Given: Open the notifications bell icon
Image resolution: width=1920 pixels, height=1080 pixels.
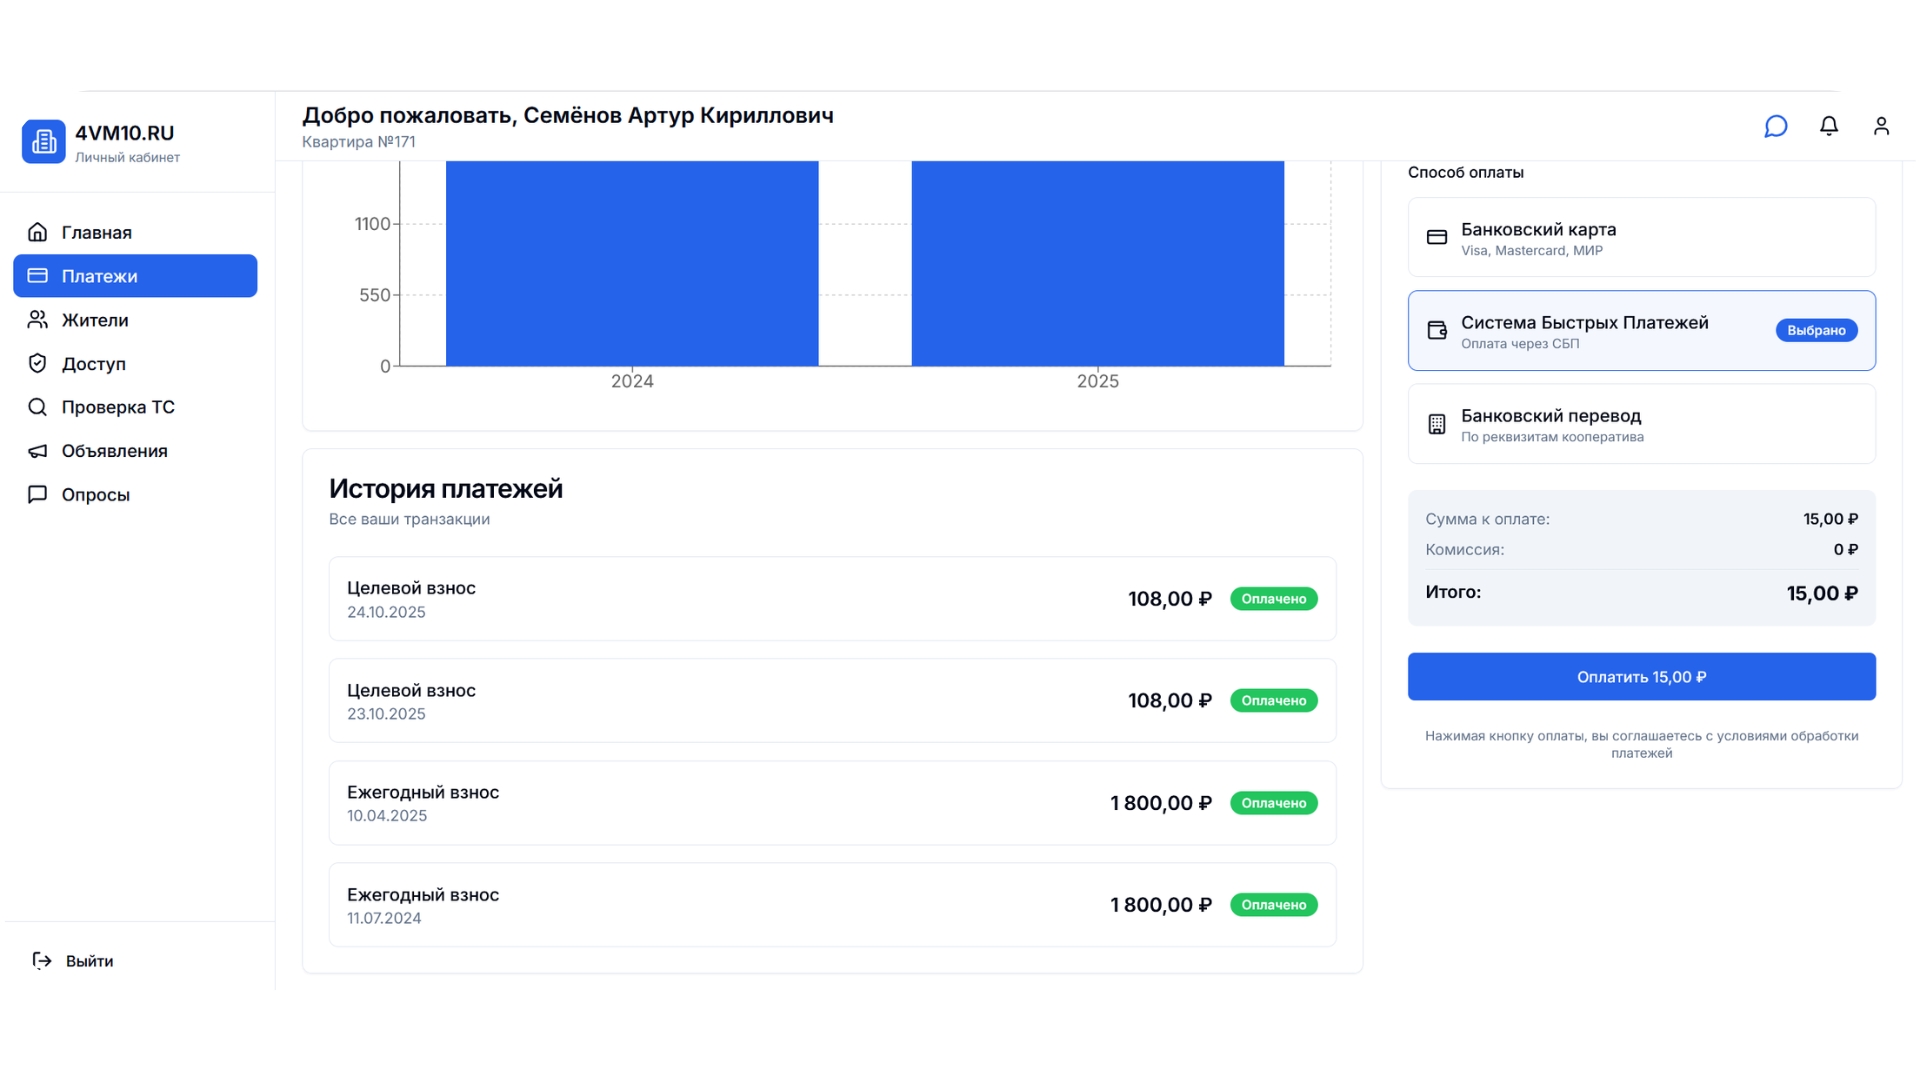Looking at the screenshot, I should coord(1828,126).
